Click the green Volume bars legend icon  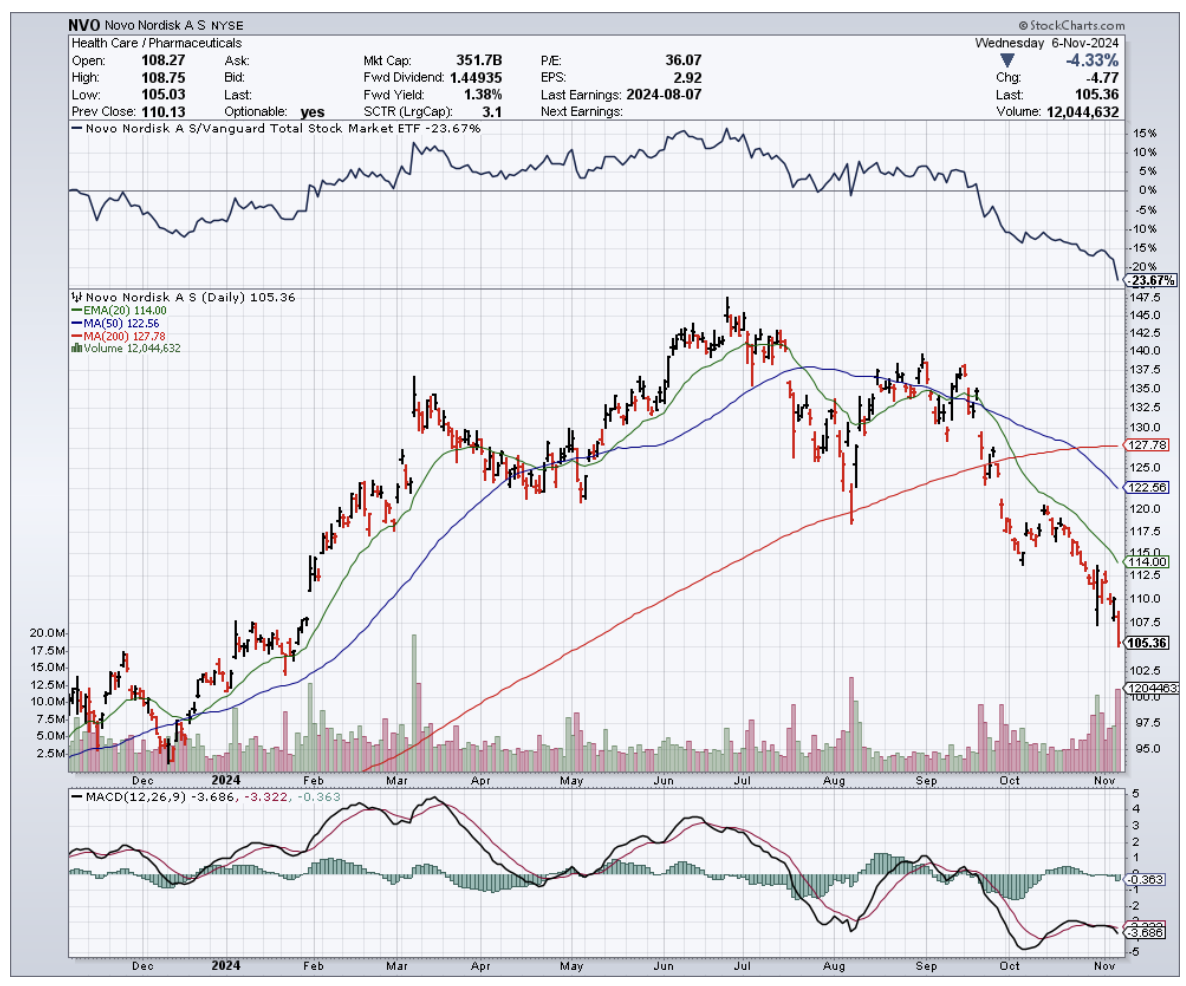click(x=75, y=348)
